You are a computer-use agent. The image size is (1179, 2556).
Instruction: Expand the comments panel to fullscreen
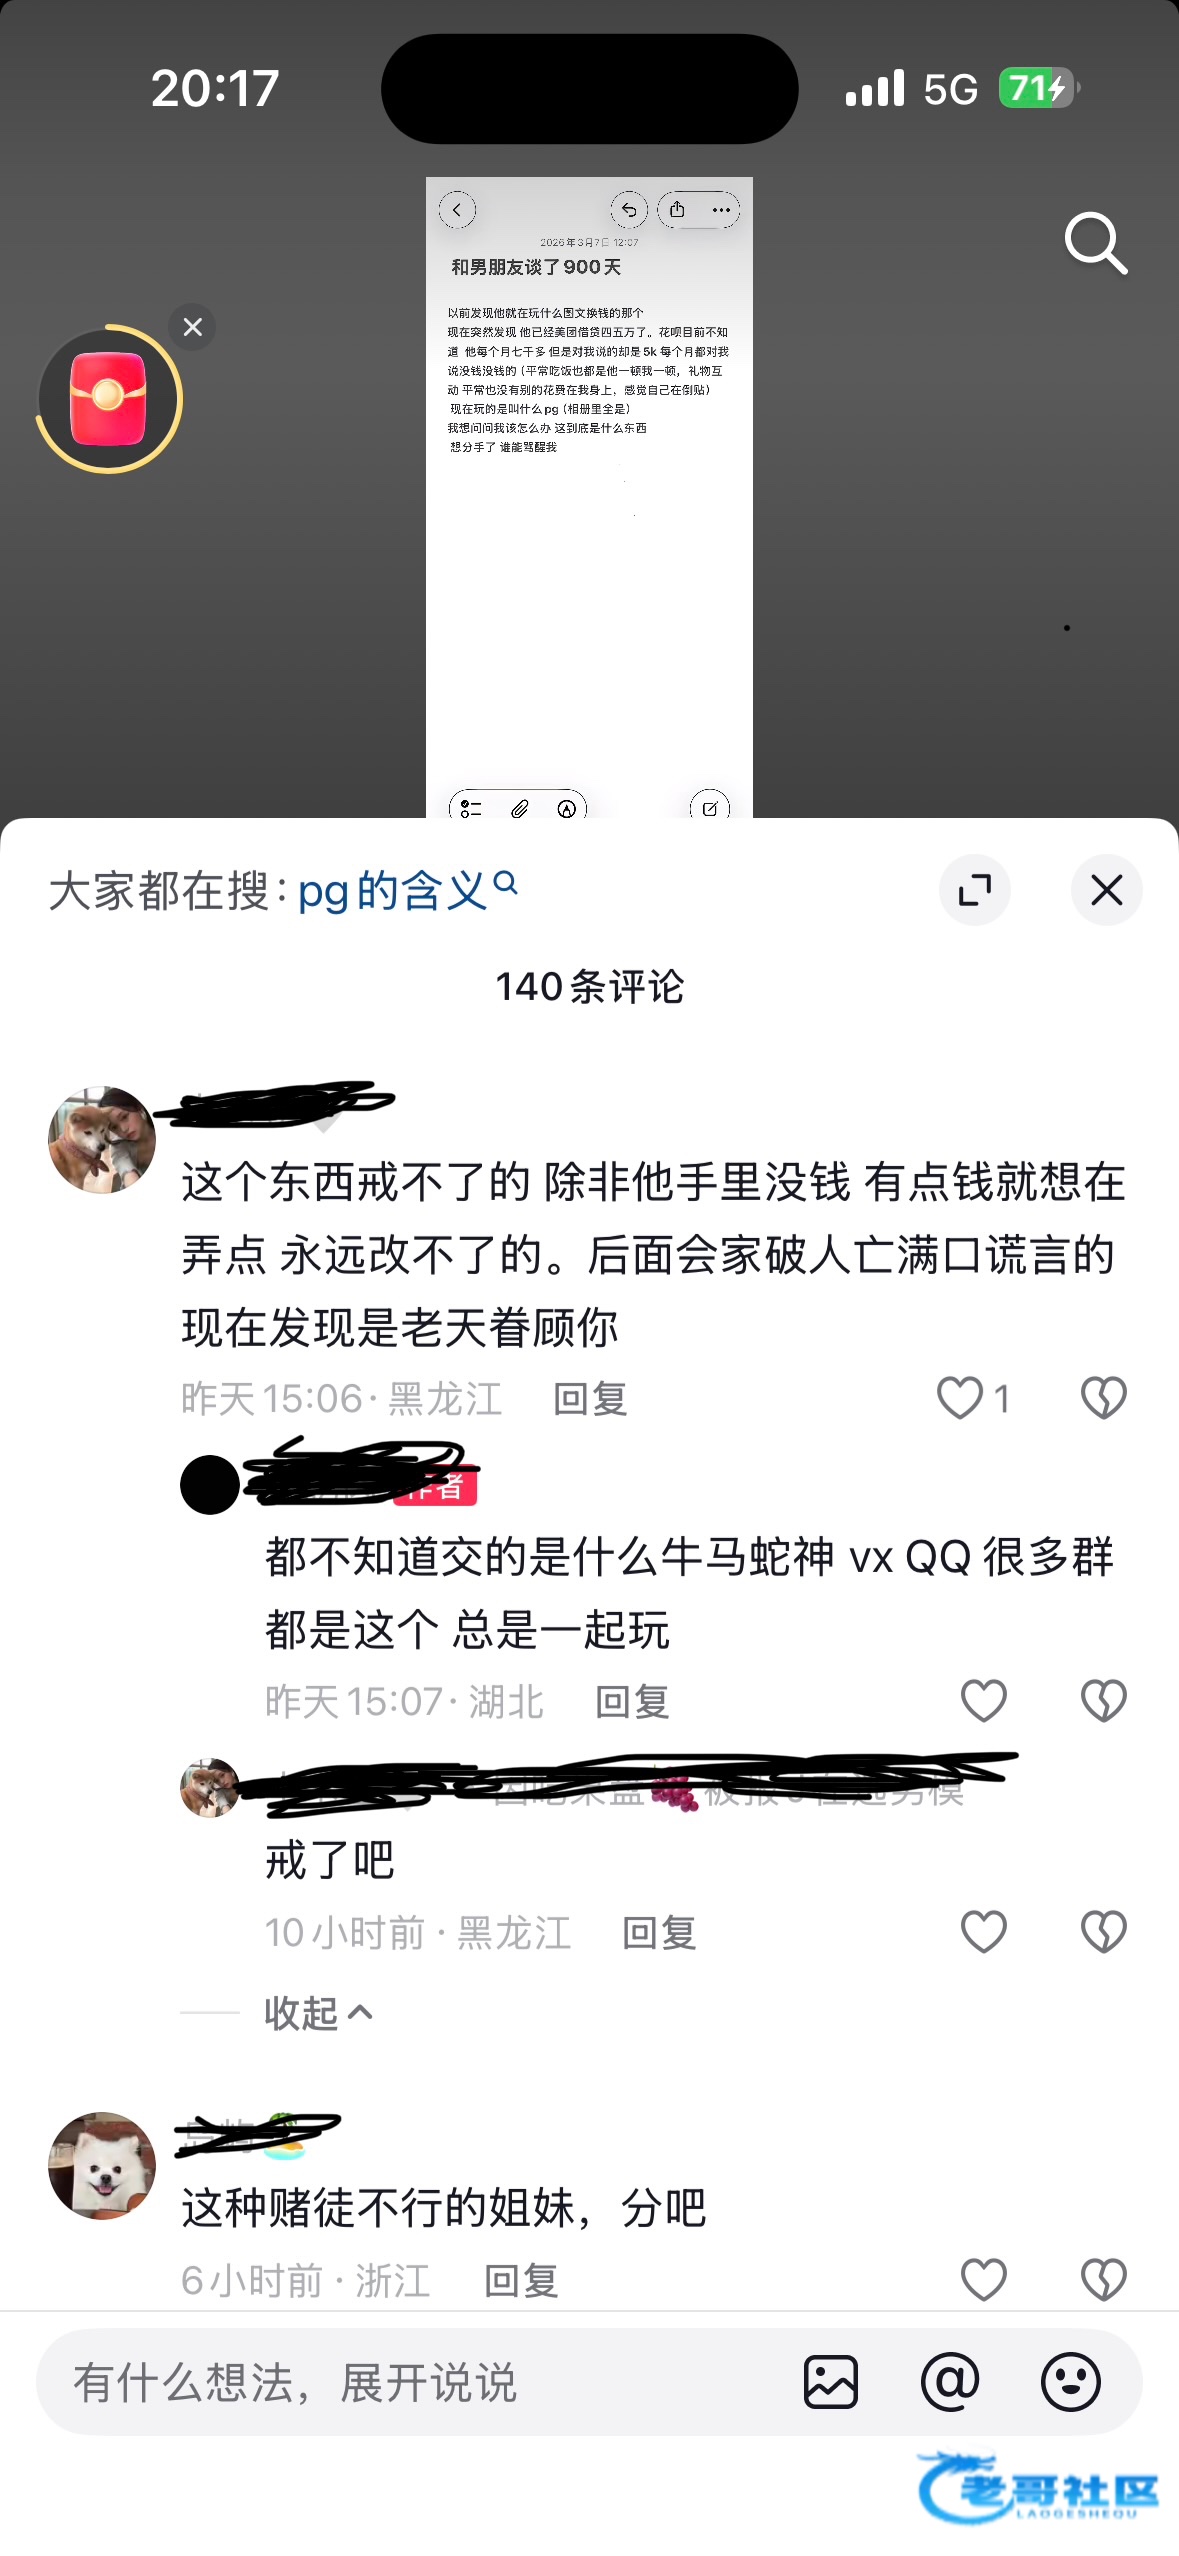tap(975, 890)
